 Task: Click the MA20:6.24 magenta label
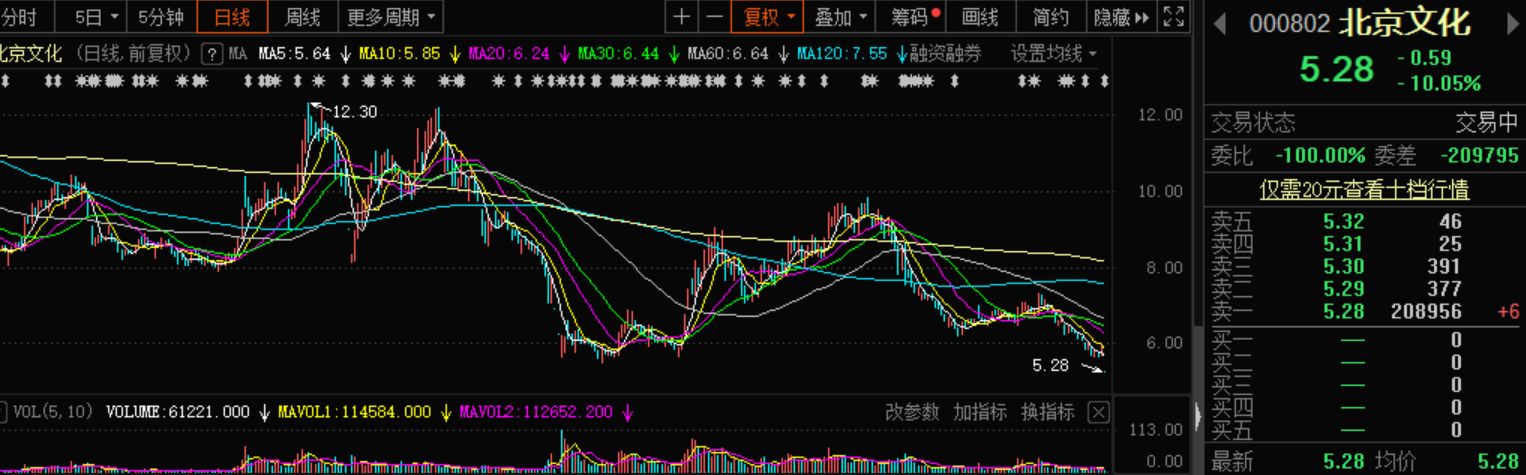pos(509,53)
